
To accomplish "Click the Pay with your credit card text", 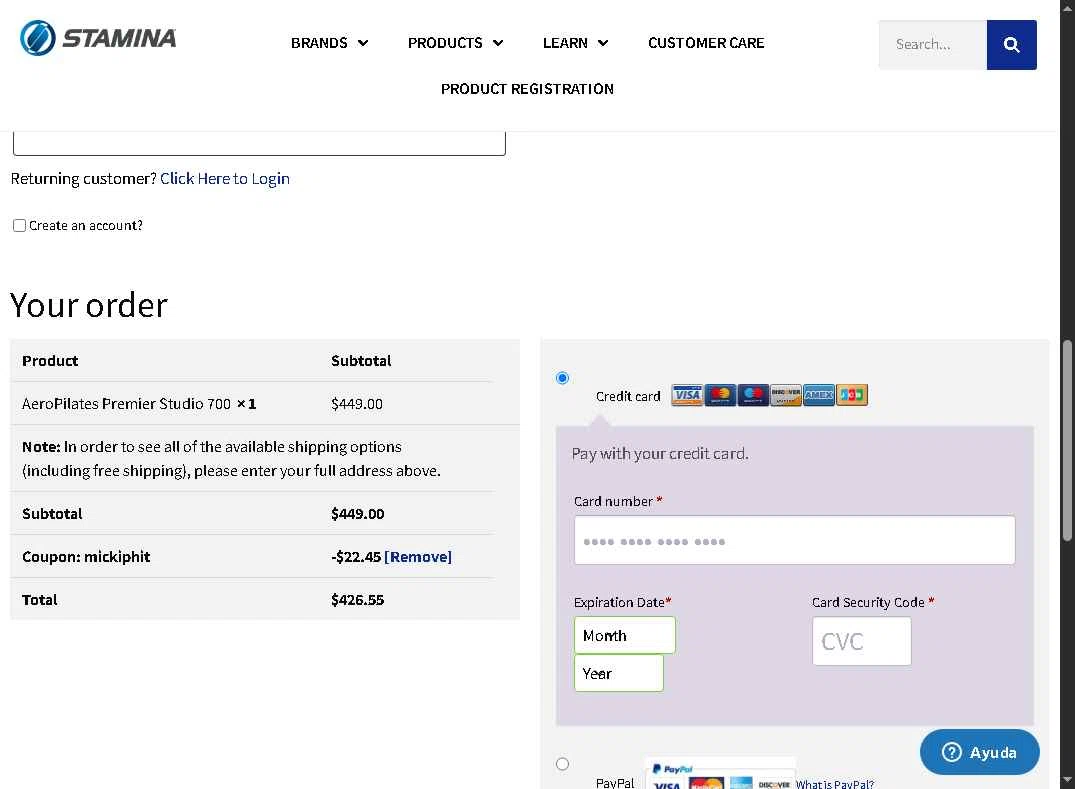I will pos(660,454).
